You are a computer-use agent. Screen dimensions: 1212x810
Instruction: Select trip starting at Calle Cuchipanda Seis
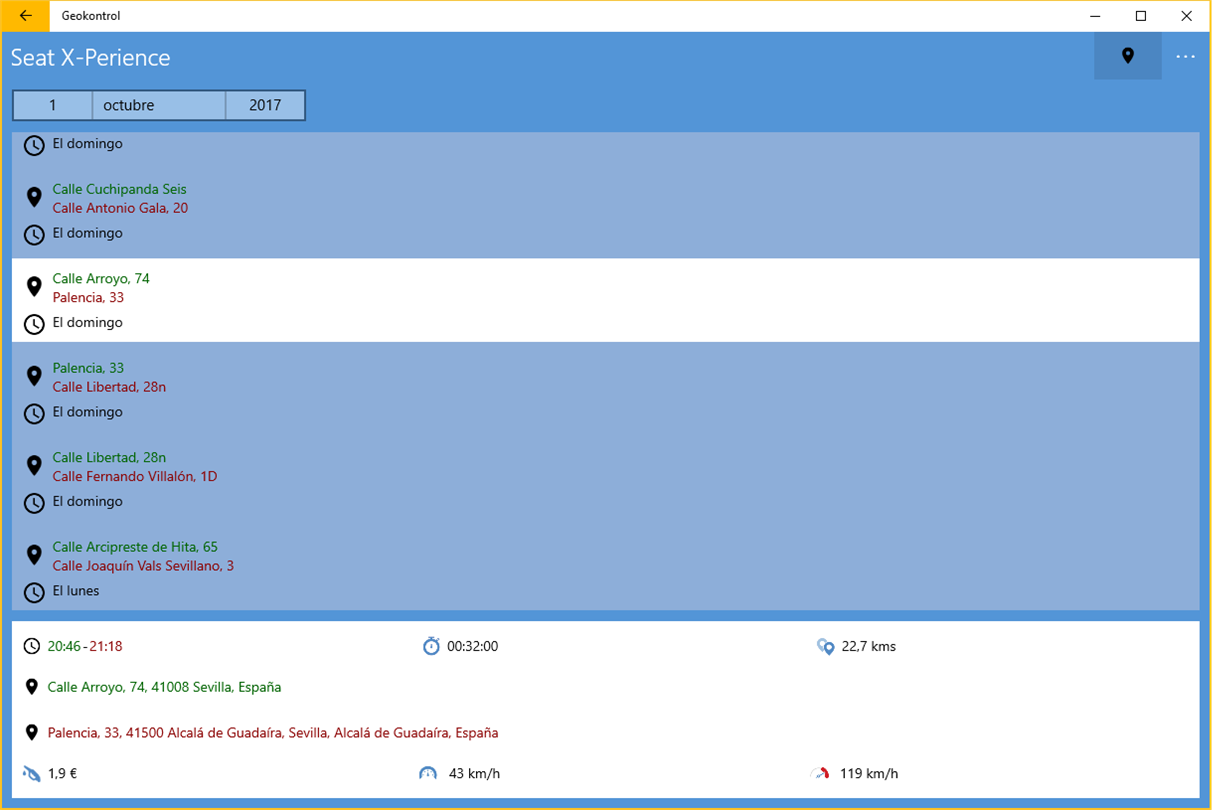[x=119, y=189]
